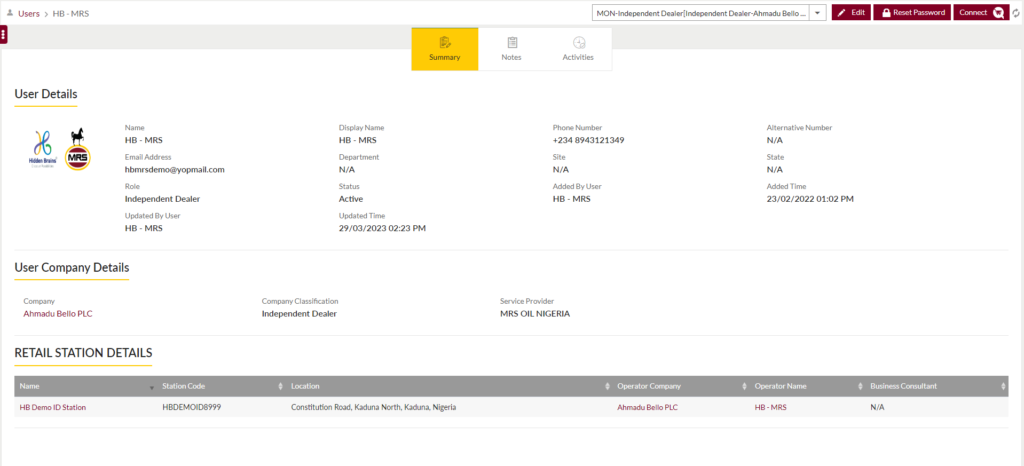Click the refresh icon beside Connect

(x=1016, y=12)
